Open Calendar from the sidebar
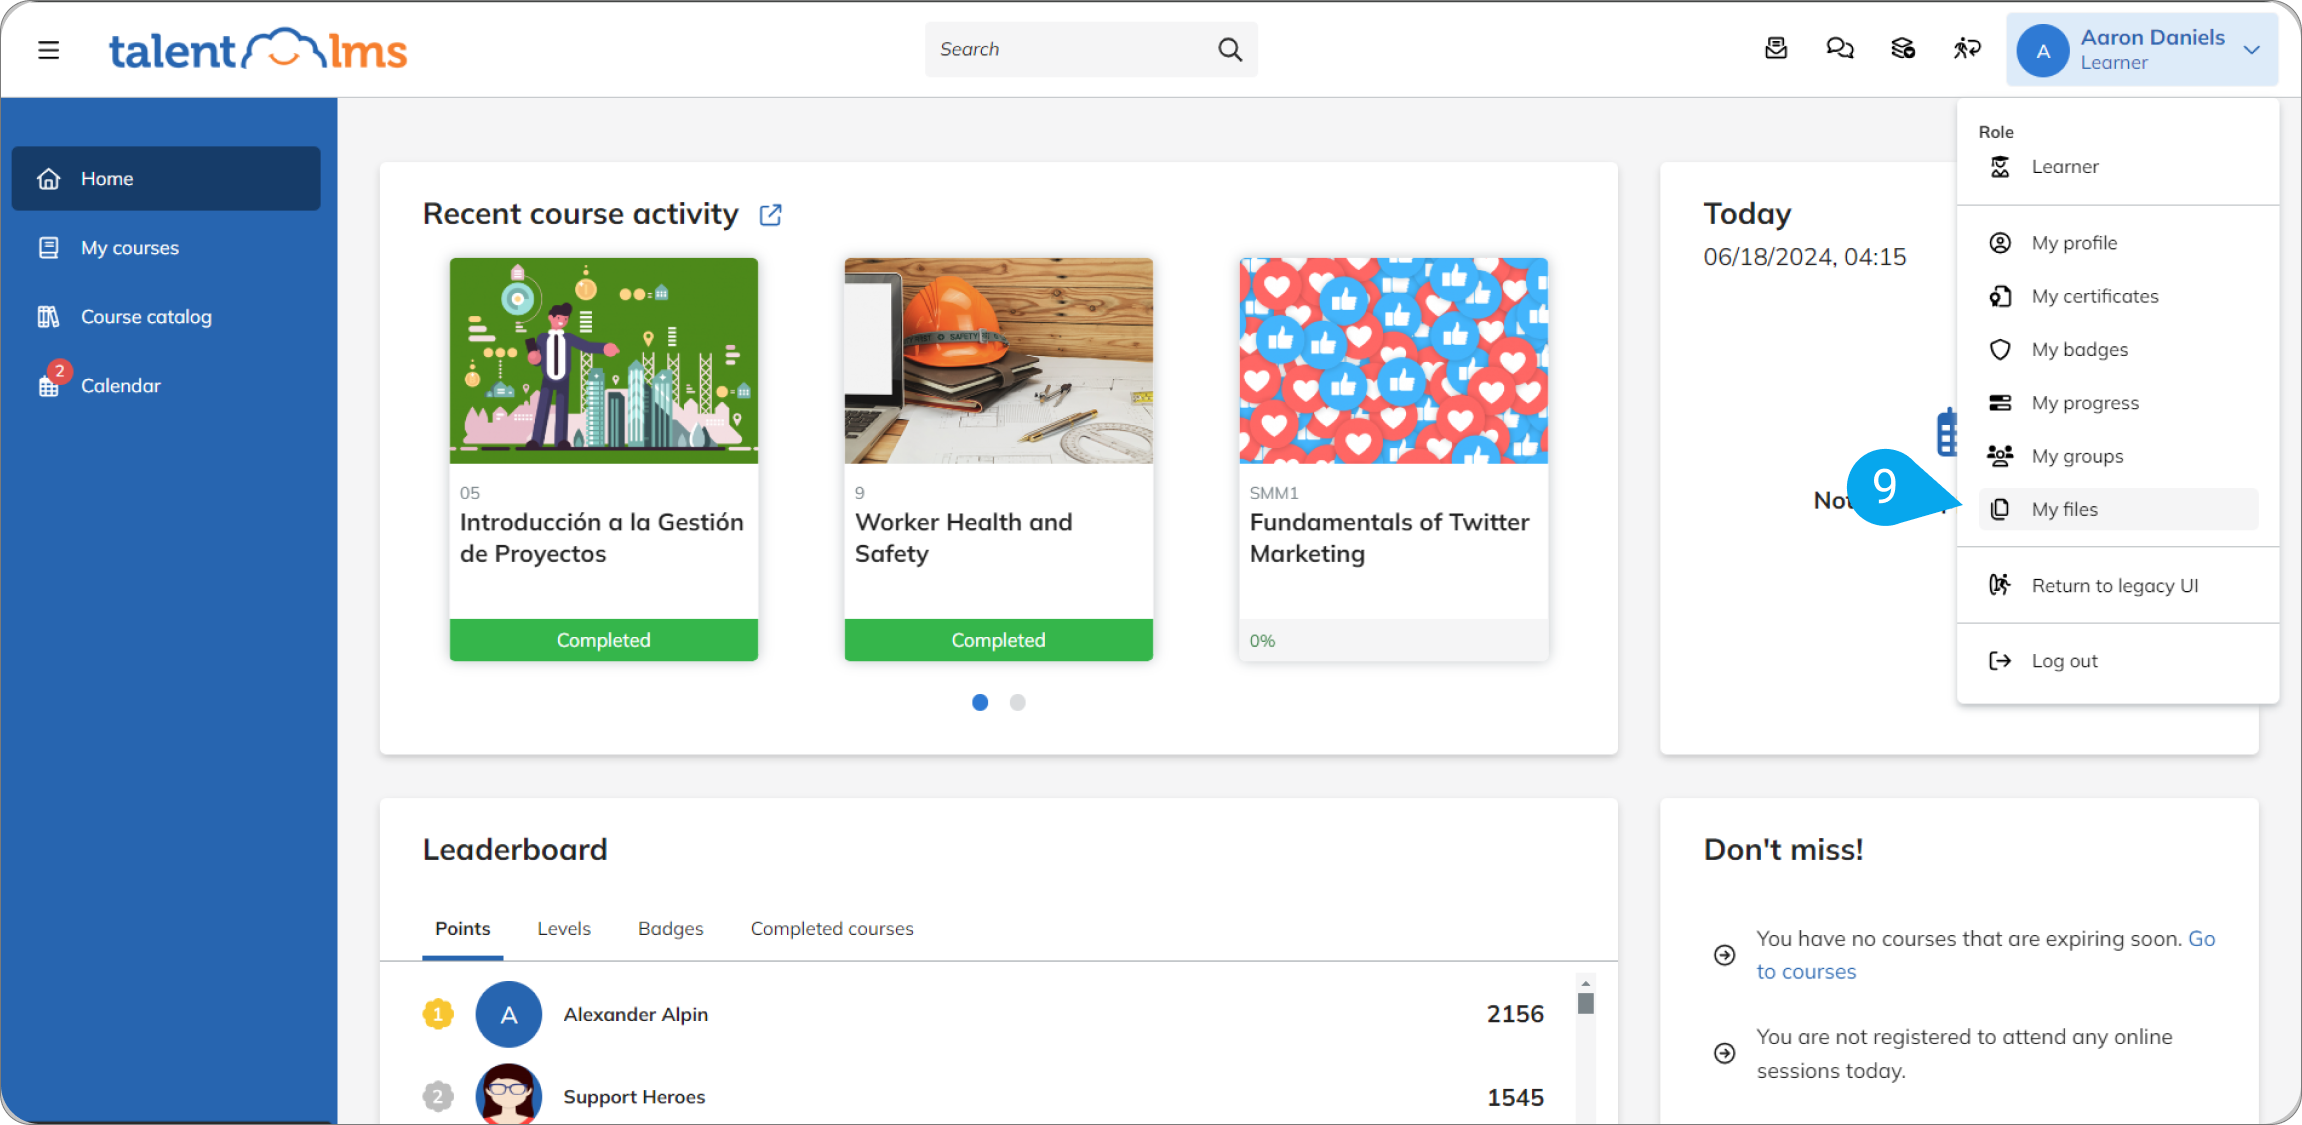Screen dimensions: 2302x1125 point(120,385)
